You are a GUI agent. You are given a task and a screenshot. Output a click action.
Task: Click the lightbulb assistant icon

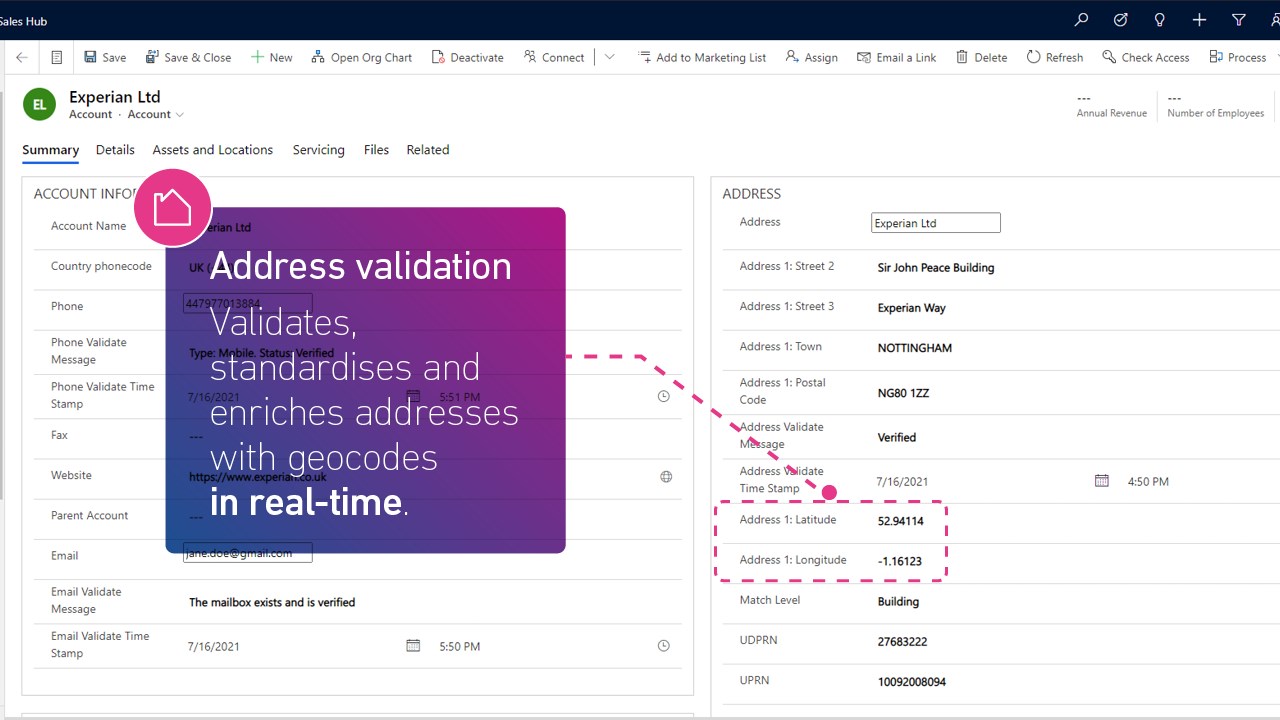[x=1160, y=20]
